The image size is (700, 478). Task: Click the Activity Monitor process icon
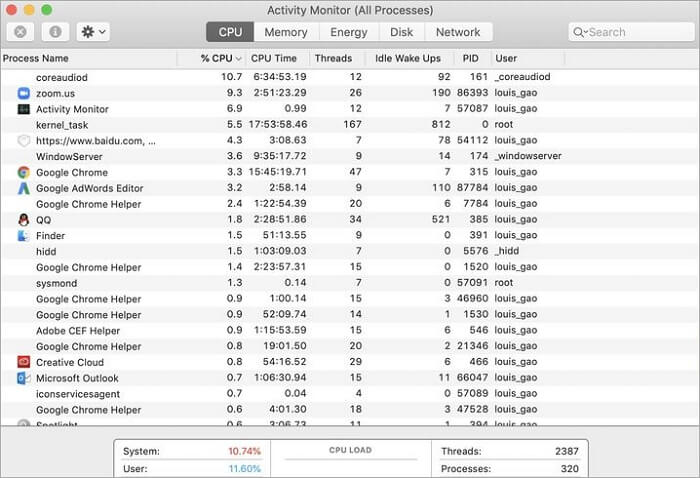(24, 109)
